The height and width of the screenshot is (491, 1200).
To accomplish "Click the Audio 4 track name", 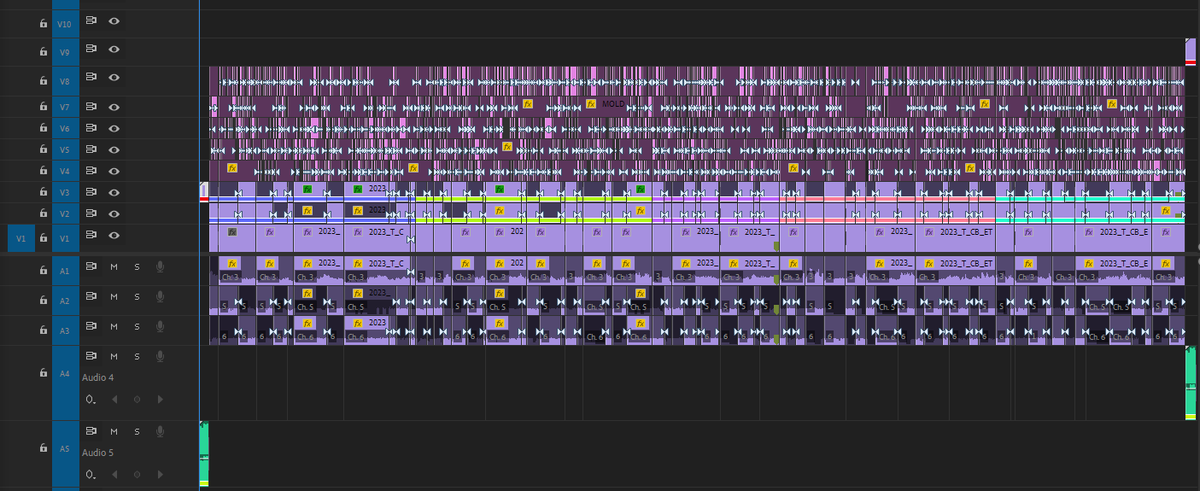I will pos(98,378).
